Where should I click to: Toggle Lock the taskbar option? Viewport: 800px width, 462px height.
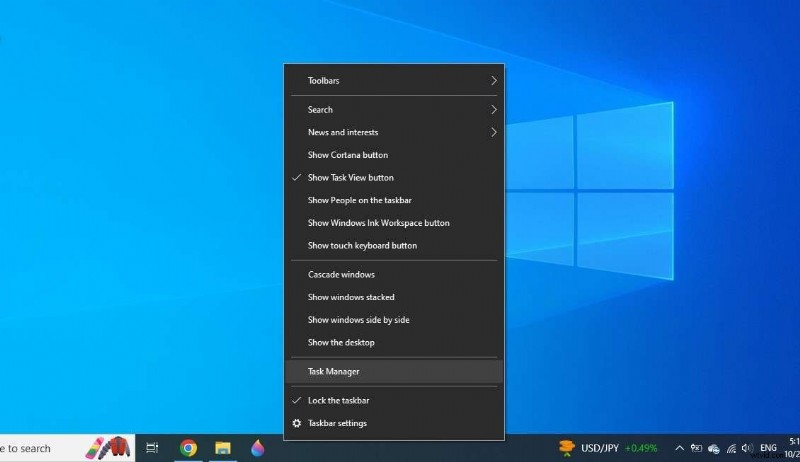tap(338, 400)
